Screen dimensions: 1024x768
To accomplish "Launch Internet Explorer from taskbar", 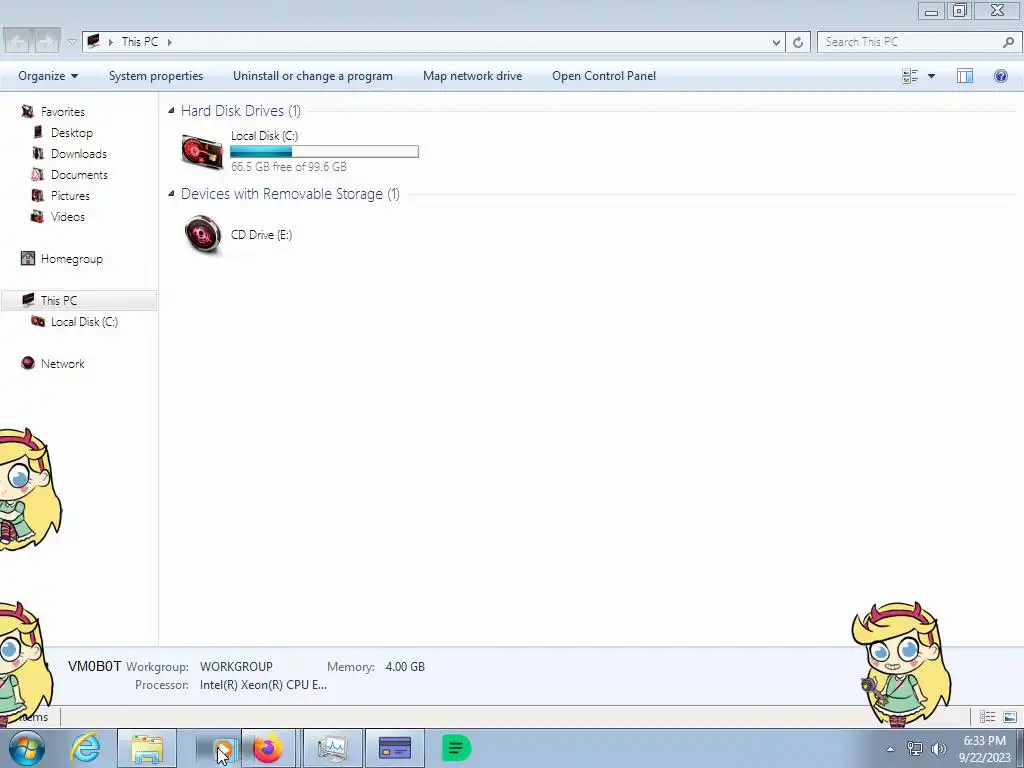I will click(86, 748).
